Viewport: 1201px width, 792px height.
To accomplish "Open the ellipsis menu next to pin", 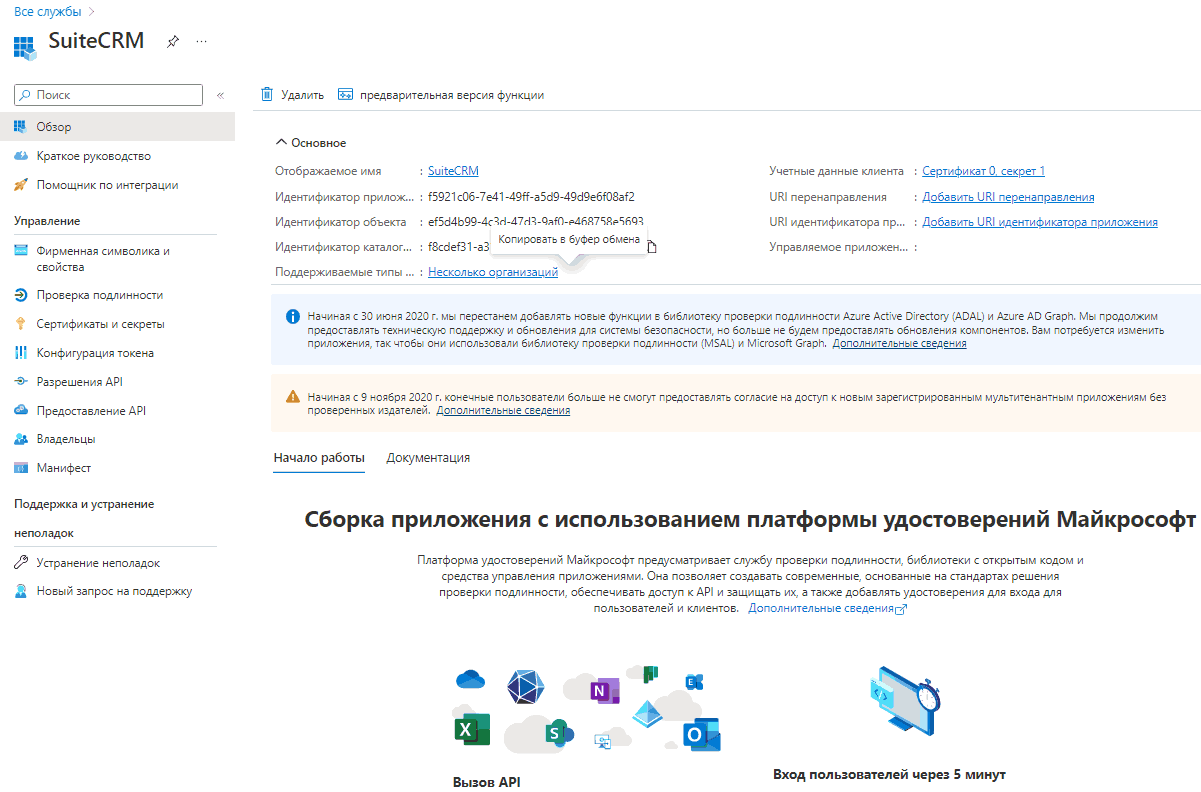I will pyautogui.click(x=200, y=41).
